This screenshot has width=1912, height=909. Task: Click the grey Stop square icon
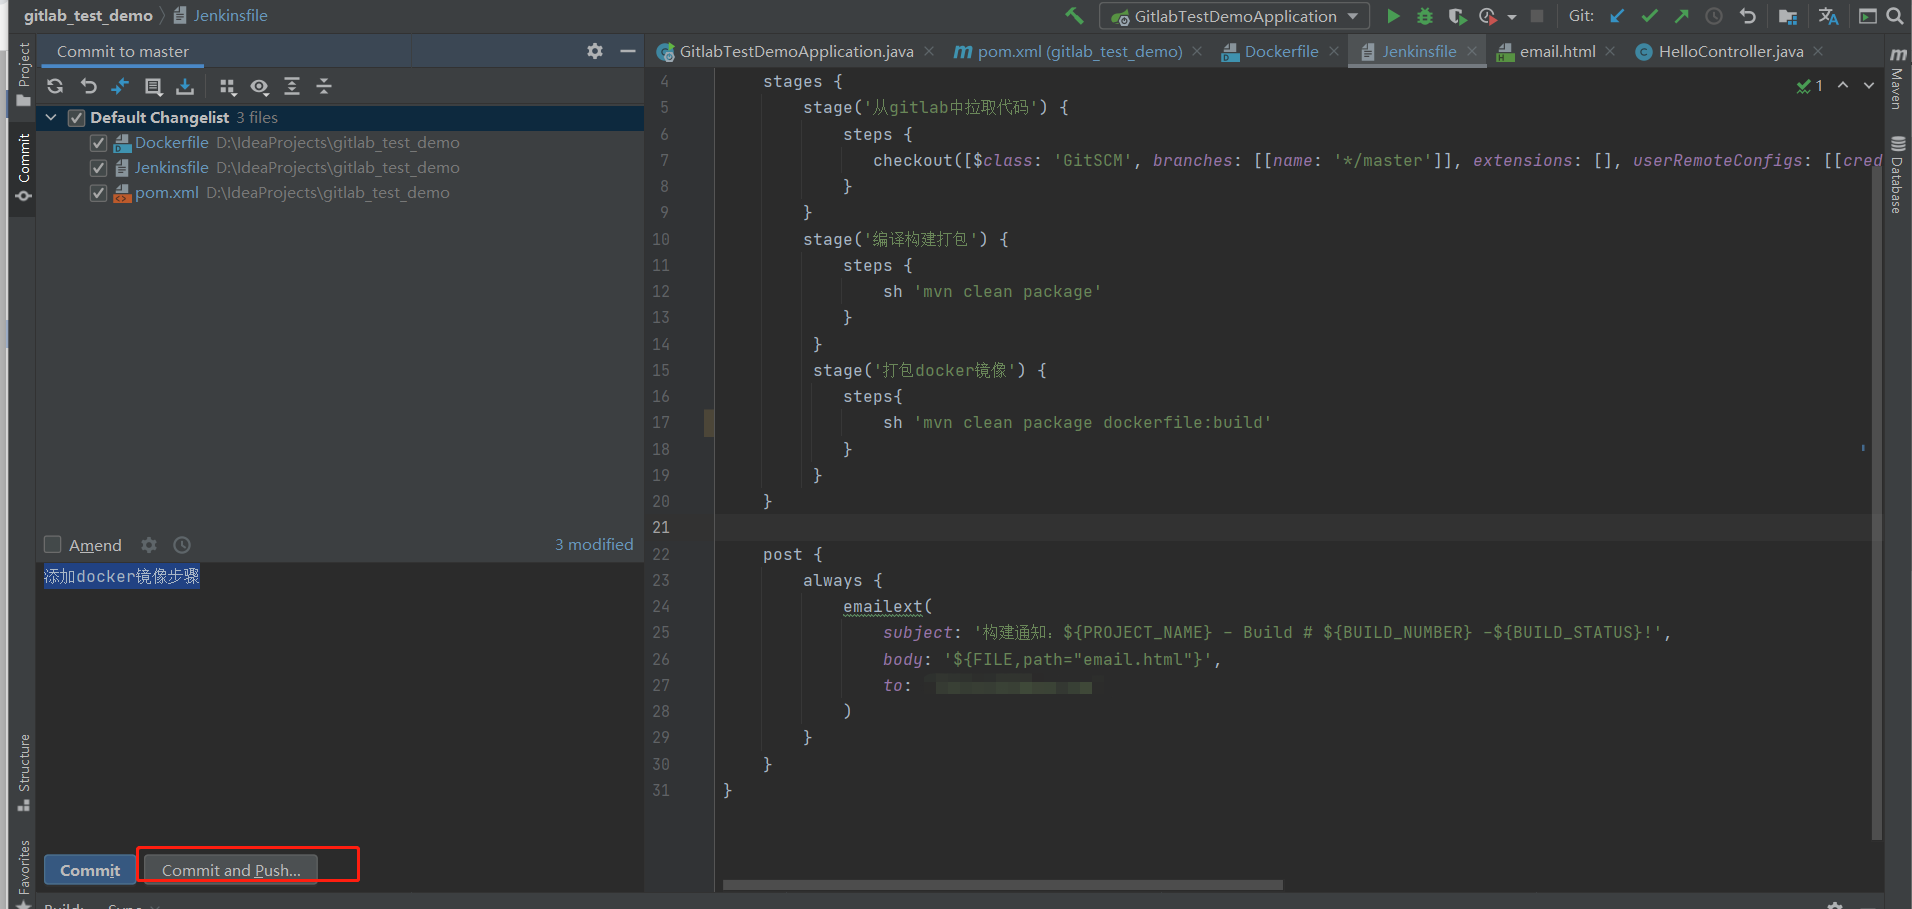1537,16
